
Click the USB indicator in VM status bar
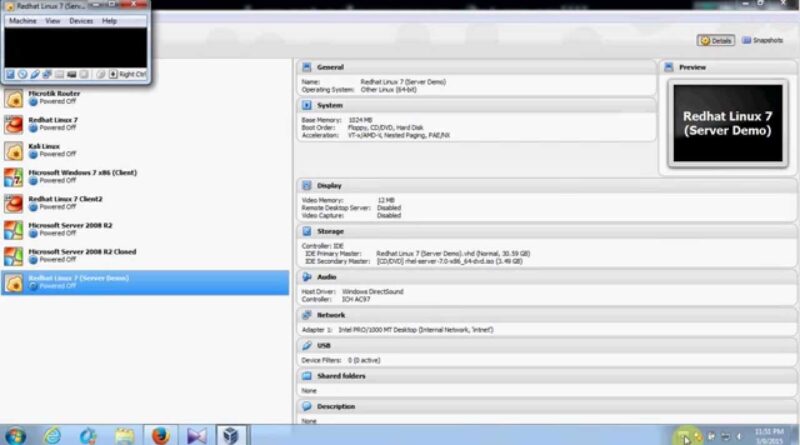(x=35, y=75)
